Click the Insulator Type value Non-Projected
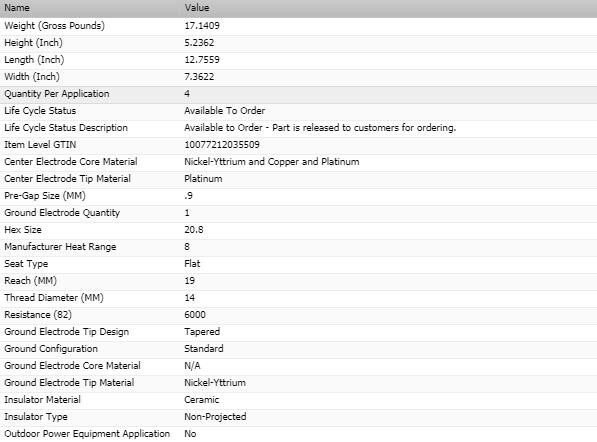The width and height of the screenshot is (597, 442). (215, 417)
